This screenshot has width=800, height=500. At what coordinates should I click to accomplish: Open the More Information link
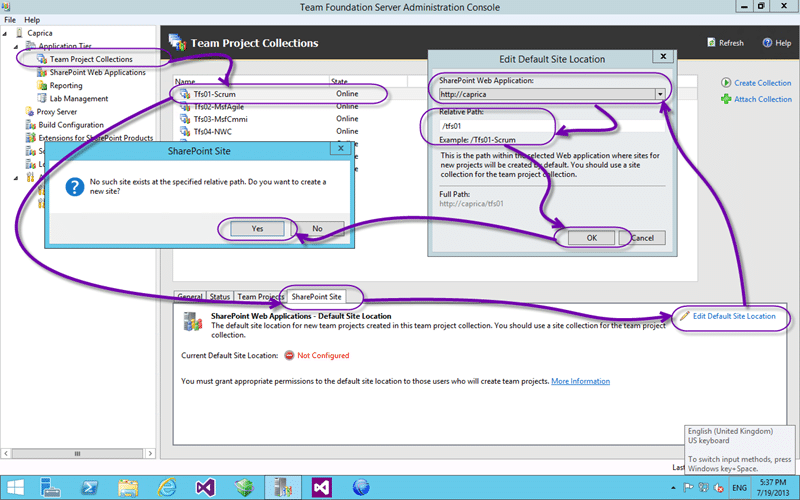click(580, 381)
